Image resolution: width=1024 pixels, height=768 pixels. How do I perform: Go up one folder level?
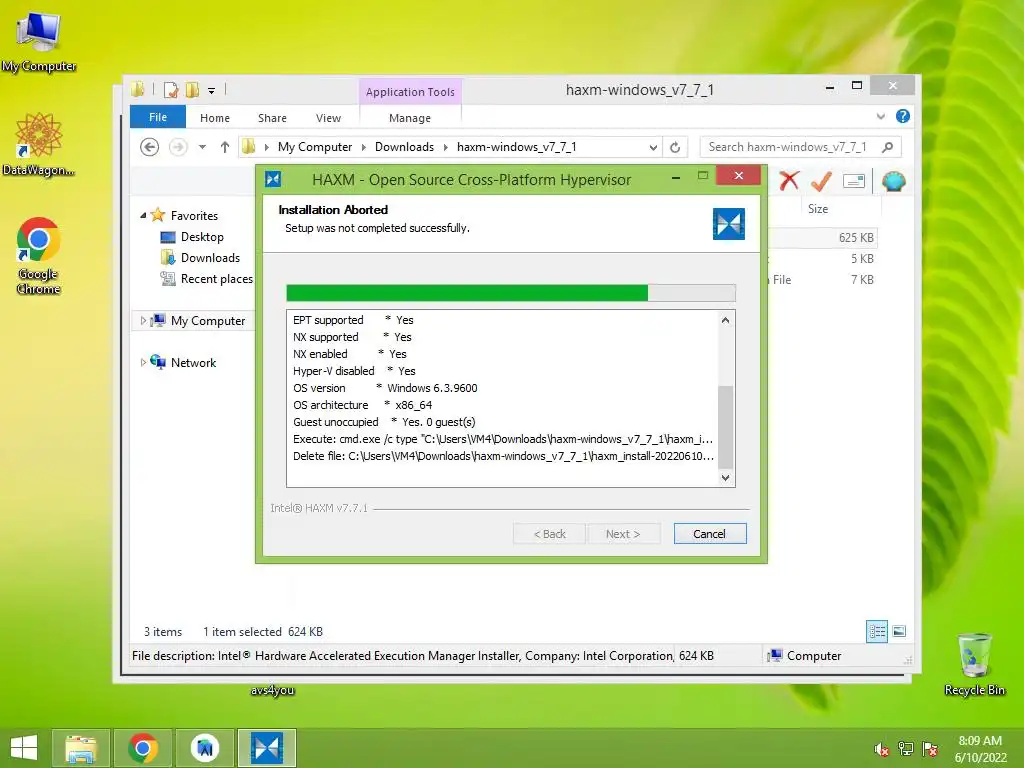225,147
